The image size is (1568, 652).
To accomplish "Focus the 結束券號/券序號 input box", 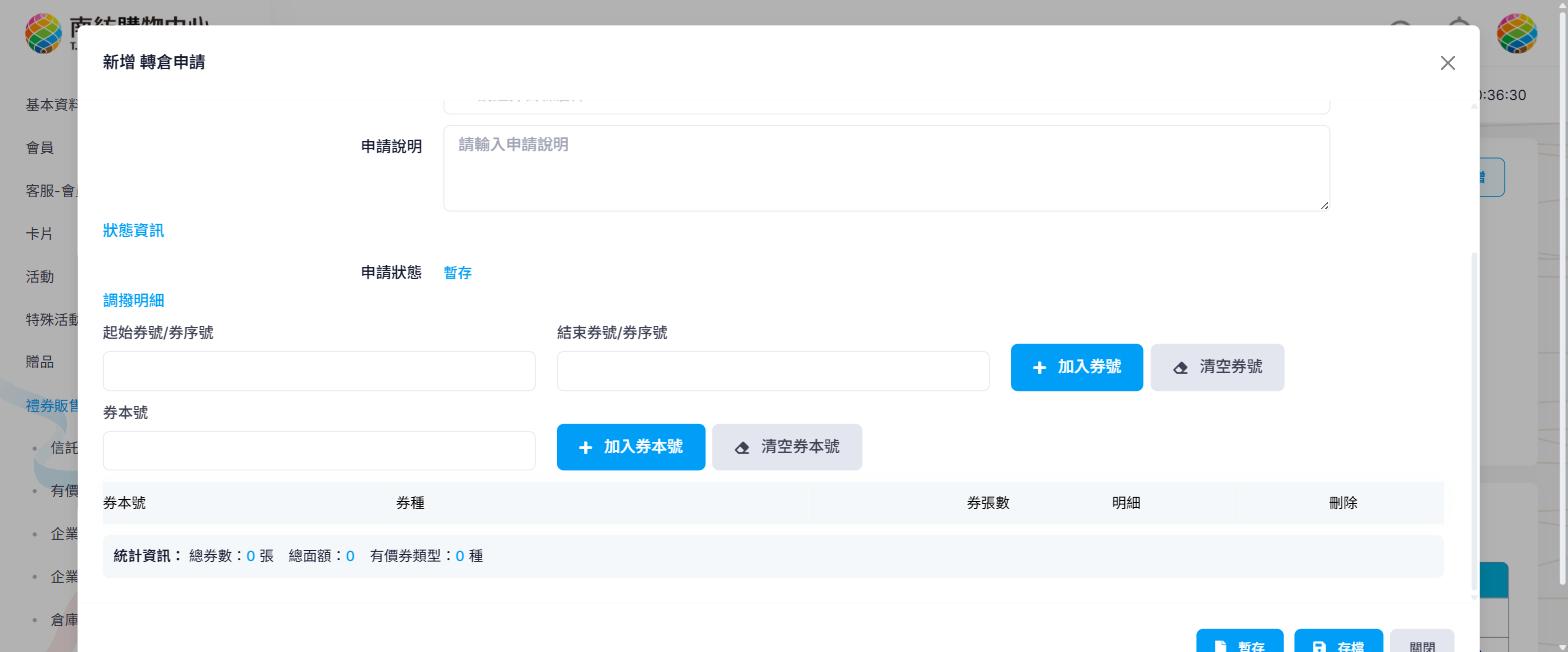I will (x=773, y=371).
